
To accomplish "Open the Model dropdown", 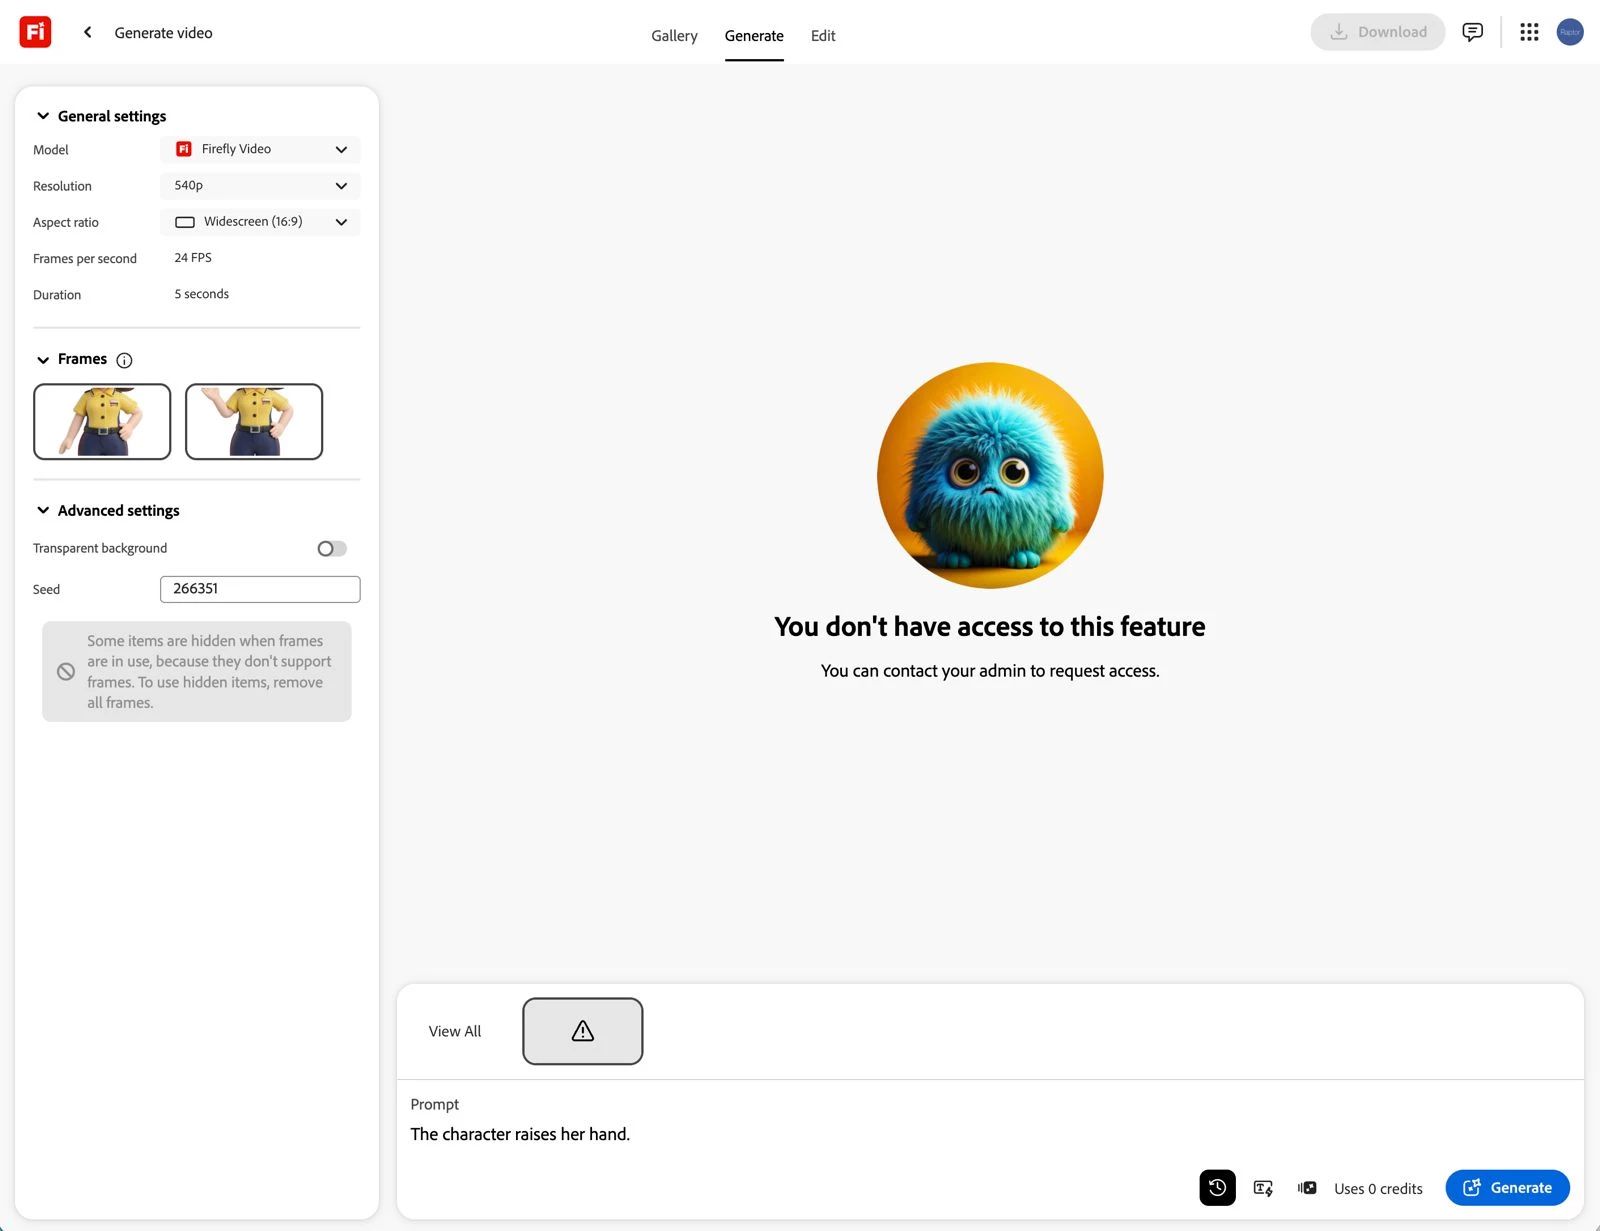I will 260,149.
